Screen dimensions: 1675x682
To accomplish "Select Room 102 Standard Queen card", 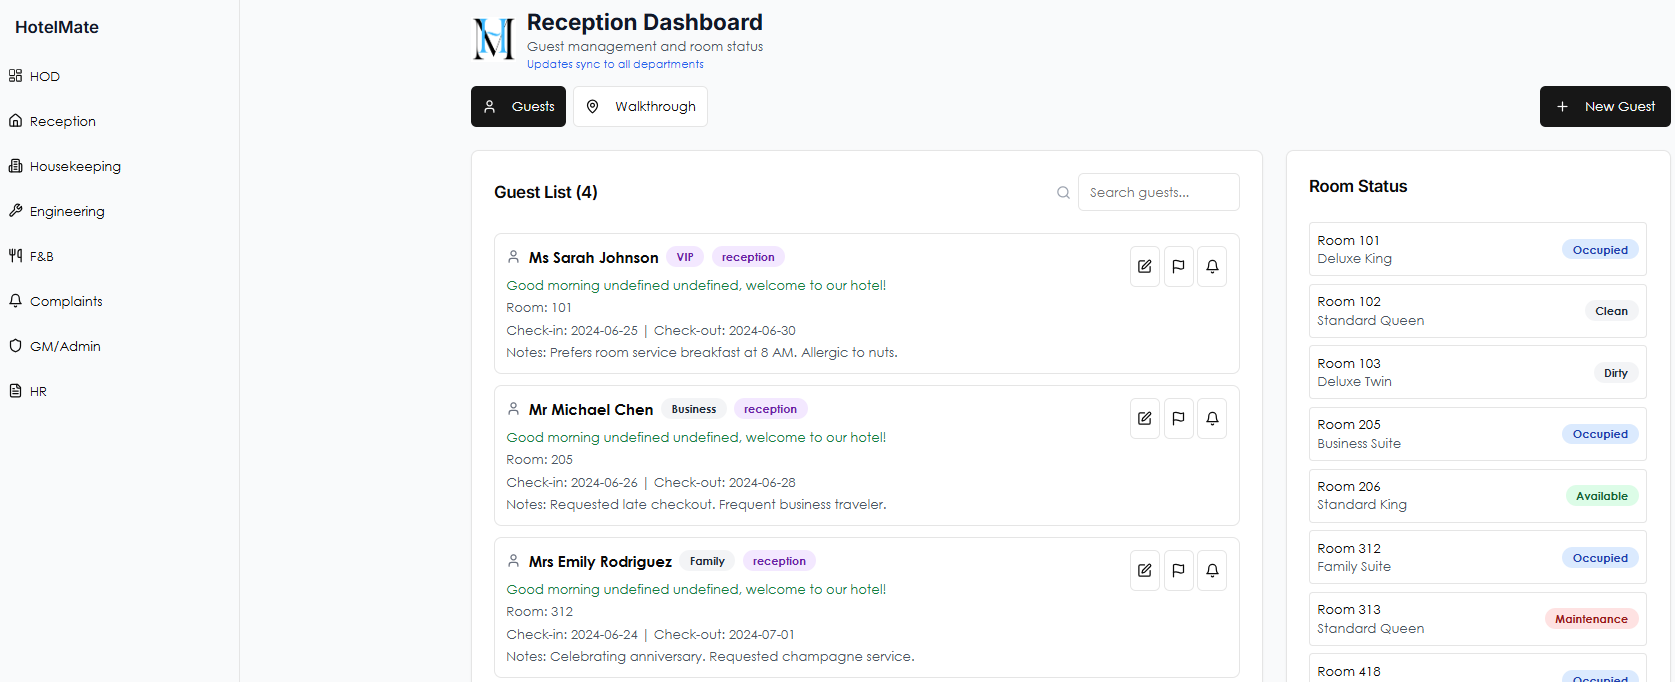I will point(1477,311).
